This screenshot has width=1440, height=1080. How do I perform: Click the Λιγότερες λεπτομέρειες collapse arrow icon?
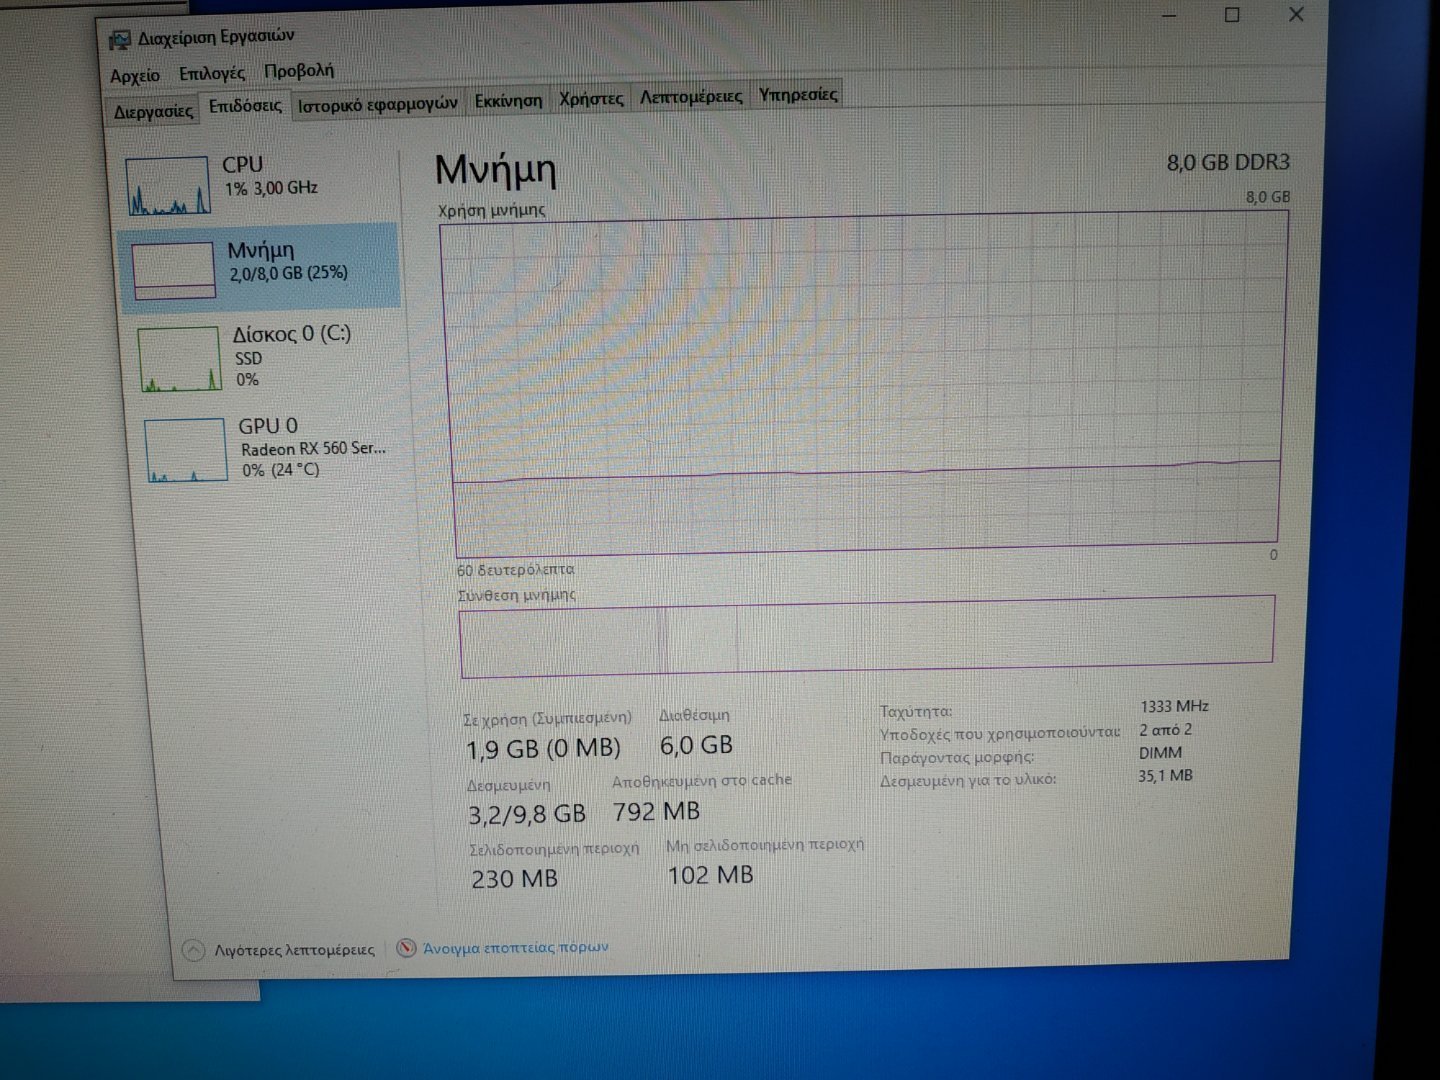click(x=194, y=950)
